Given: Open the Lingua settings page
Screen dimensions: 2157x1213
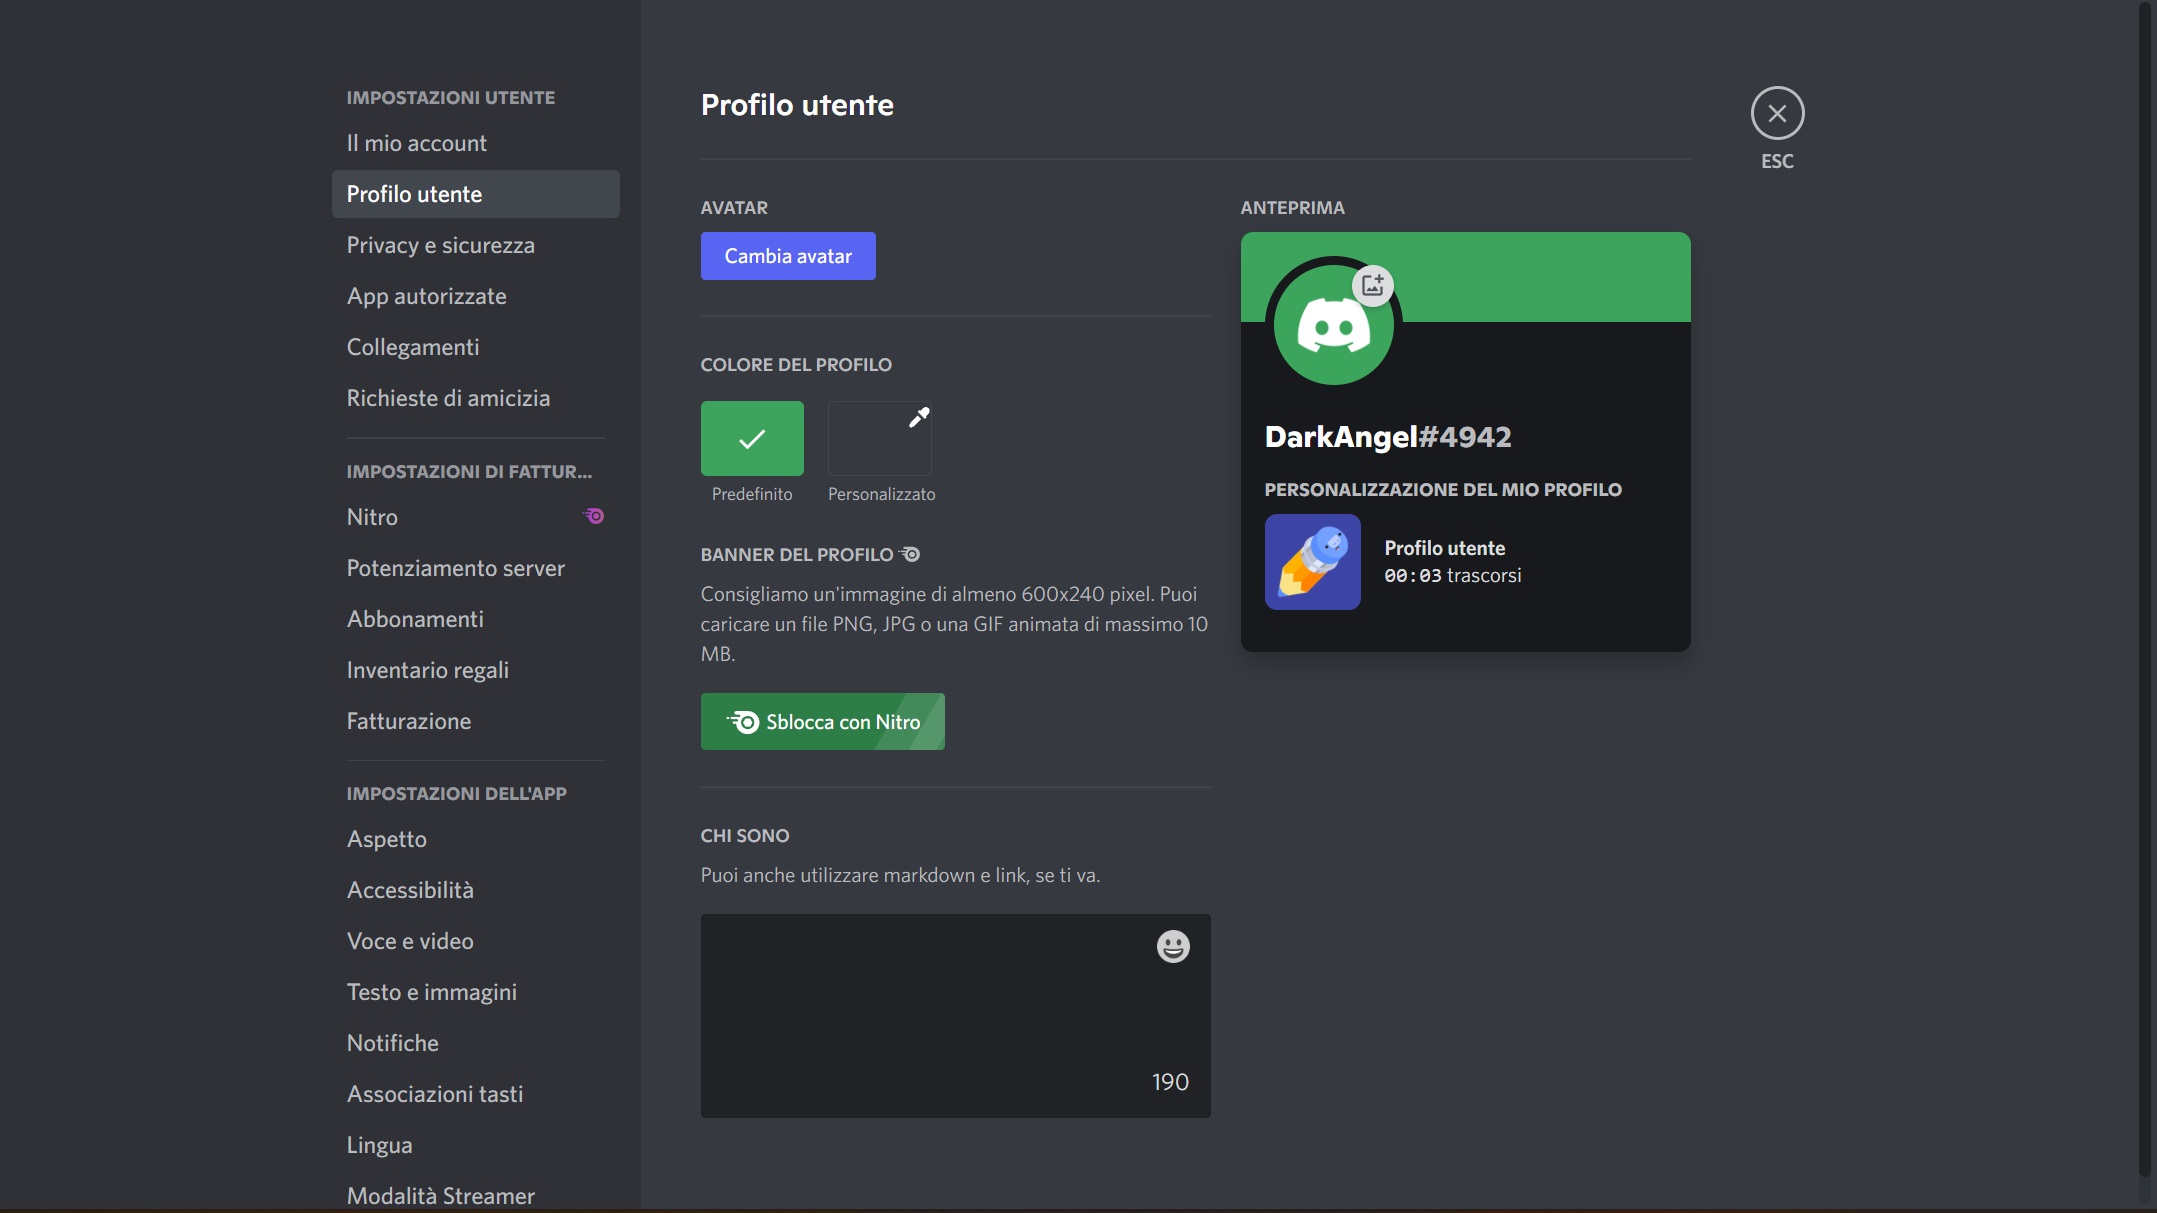Looking at the screenshot, I should tap(379, 1144).
